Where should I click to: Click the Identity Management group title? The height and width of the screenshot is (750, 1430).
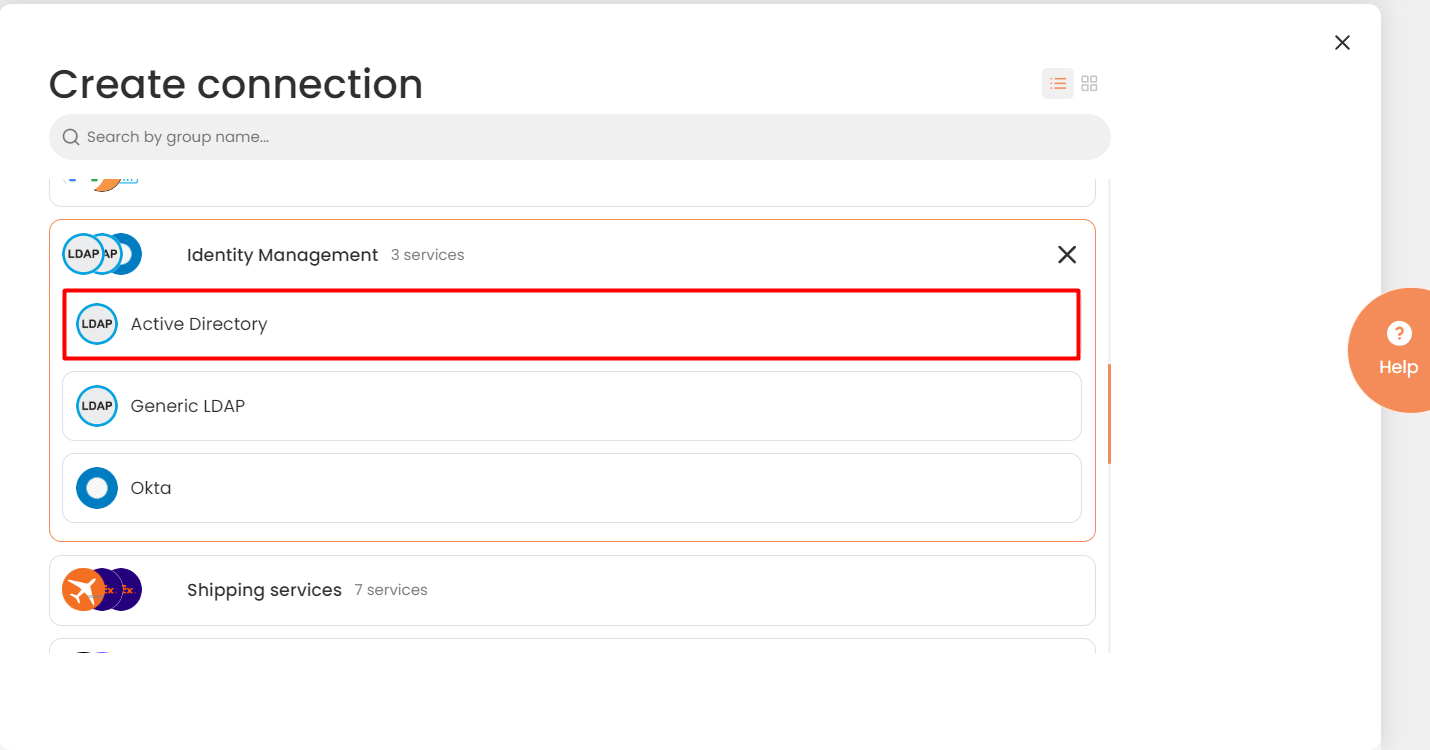pos(282,255)
